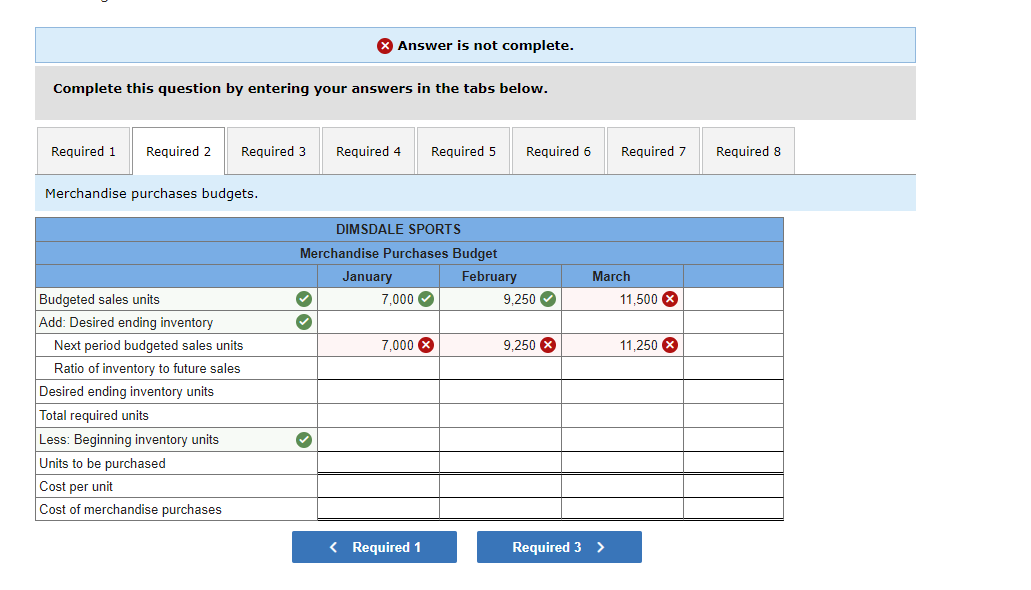The height and width of the screenshot is (590, 1031).
Task: Click the previous Required 1 button below table
Action: [x=374, y=547]
